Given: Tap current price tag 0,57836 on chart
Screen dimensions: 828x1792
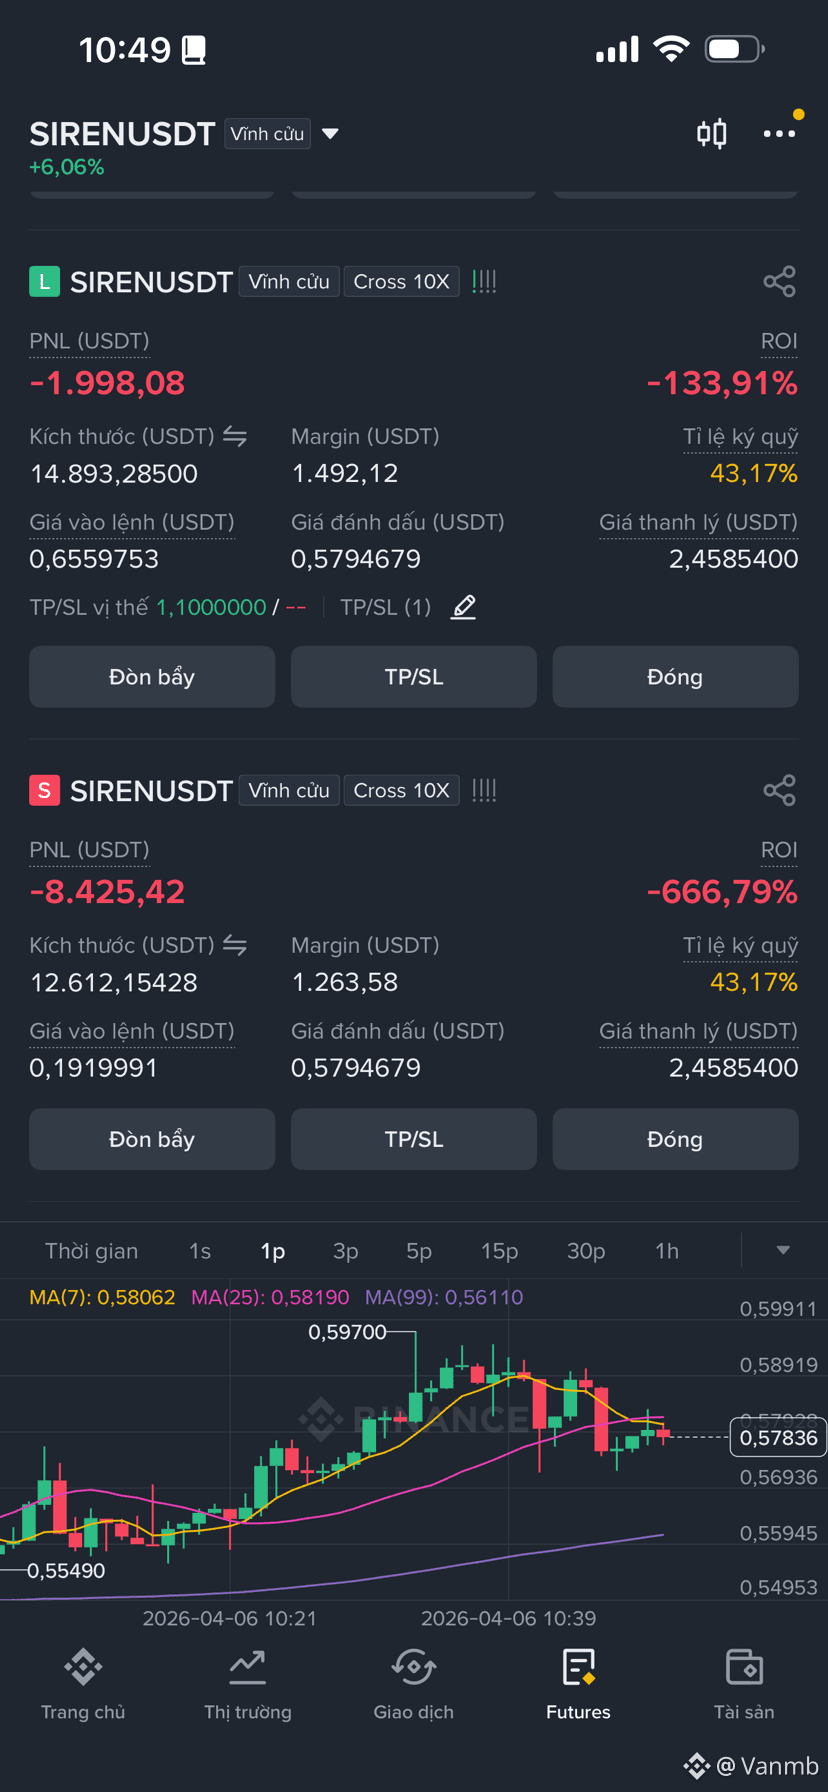Looking at the screenshot, I should [x=778, y=1438].
